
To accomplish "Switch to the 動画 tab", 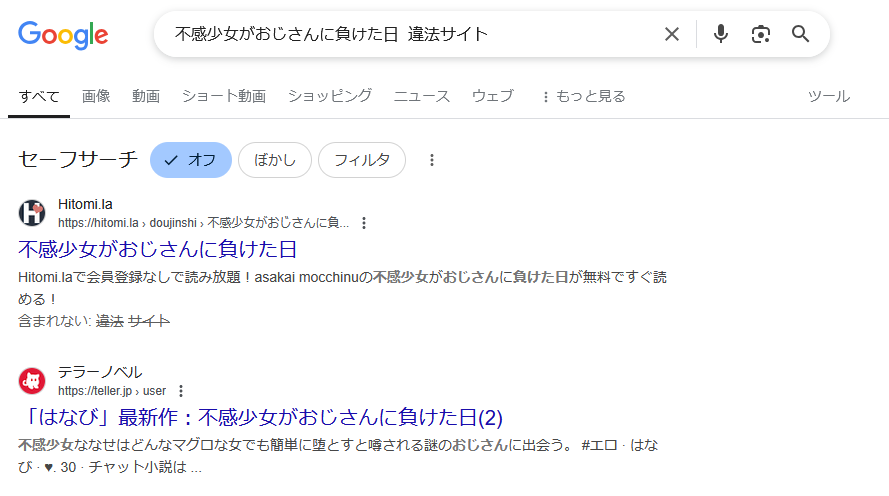I will point(146,96).
